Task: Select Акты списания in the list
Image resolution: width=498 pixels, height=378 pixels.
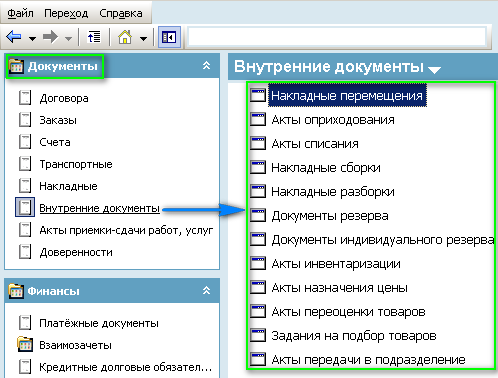Action: click(315, 144)
